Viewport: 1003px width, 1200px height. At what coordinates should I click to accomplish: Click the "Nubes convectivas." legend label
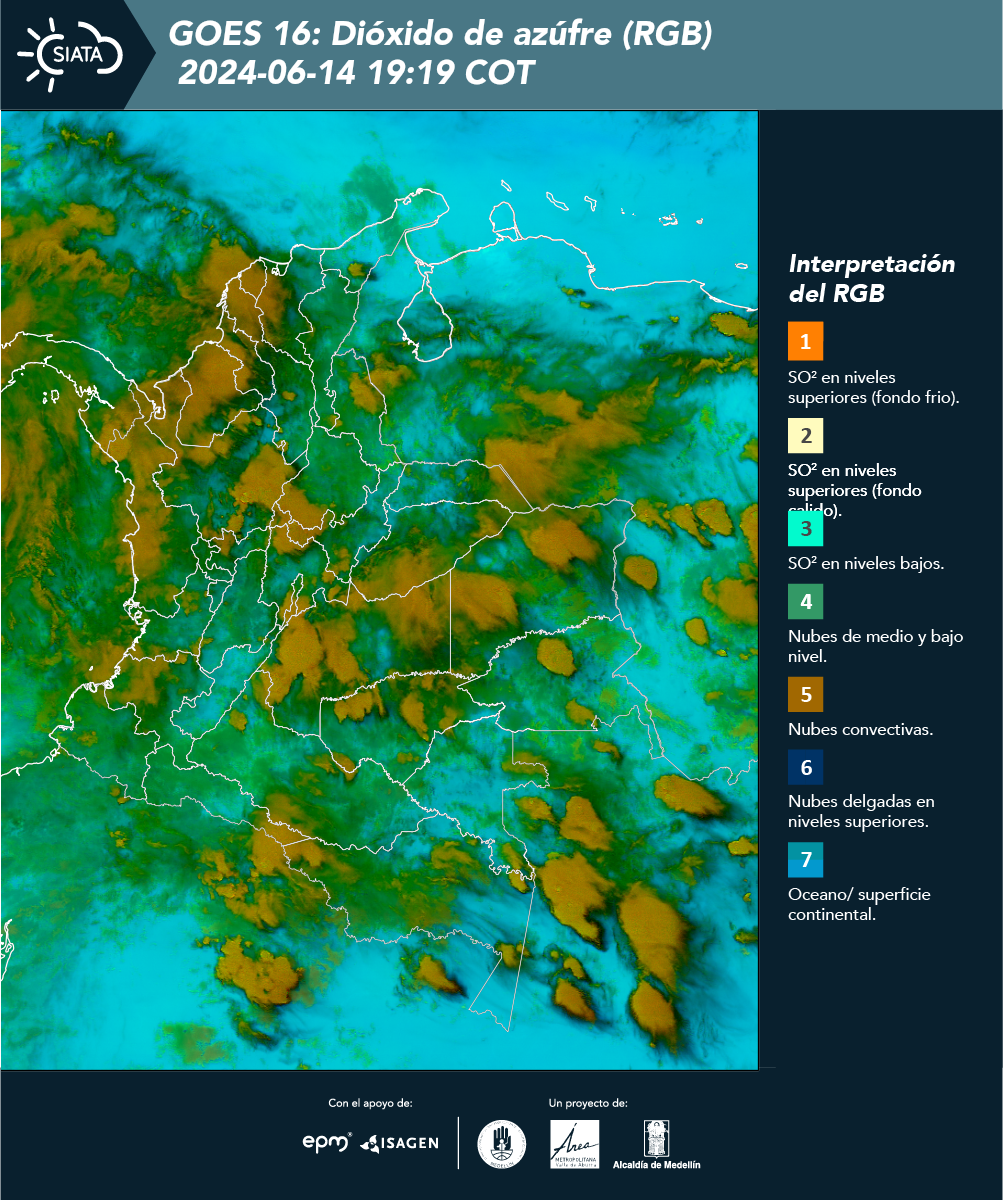[861, 729]
